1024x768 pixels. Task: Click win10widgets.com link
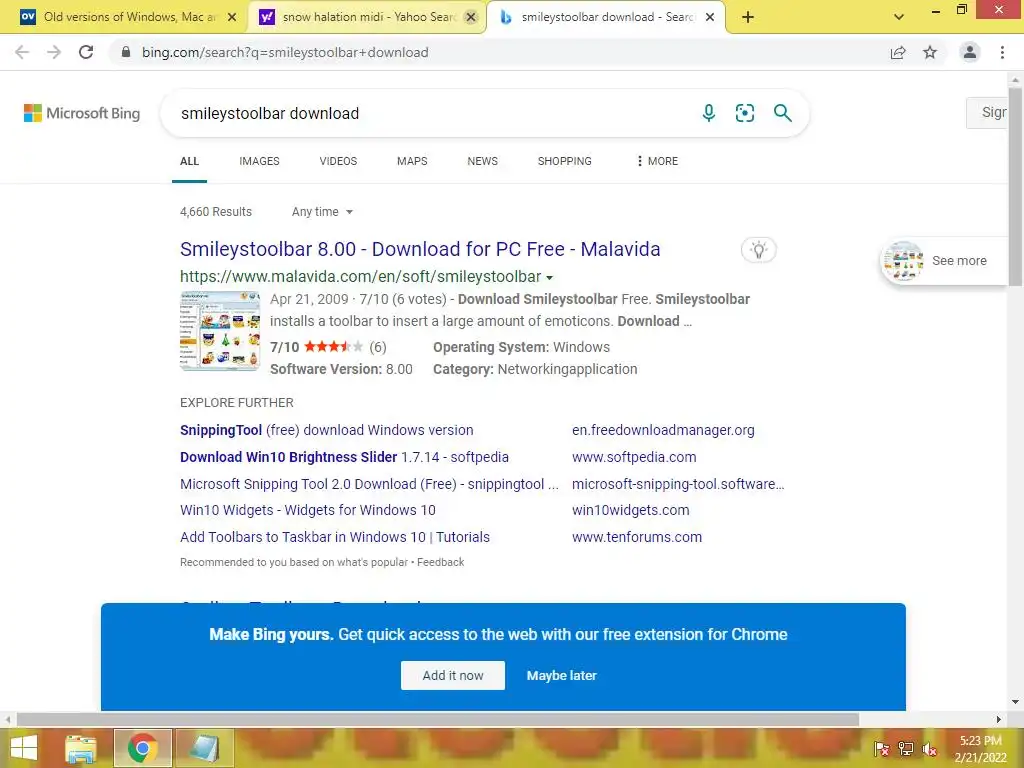630,510
